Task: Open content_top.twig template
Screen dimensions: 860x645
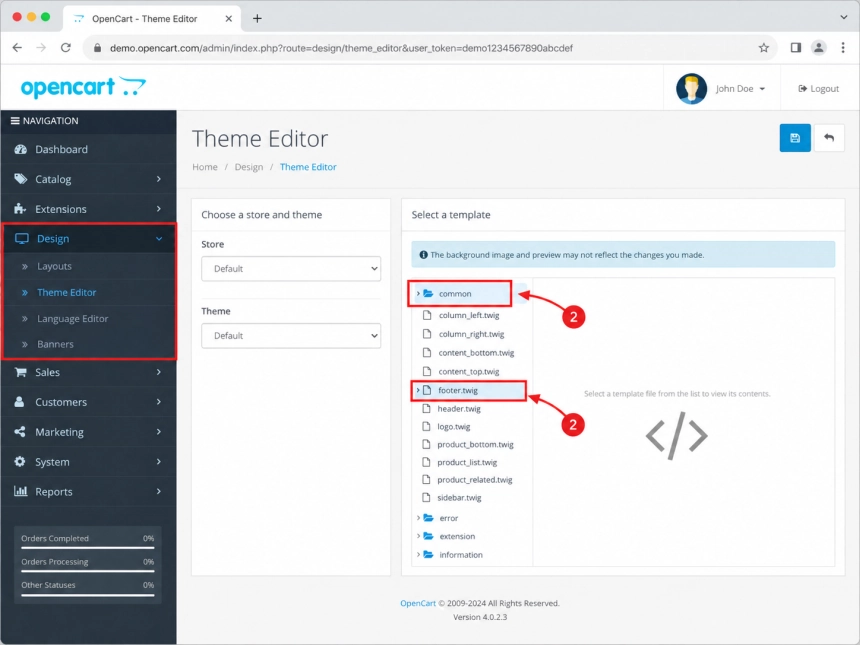Action: pos(468,371)
